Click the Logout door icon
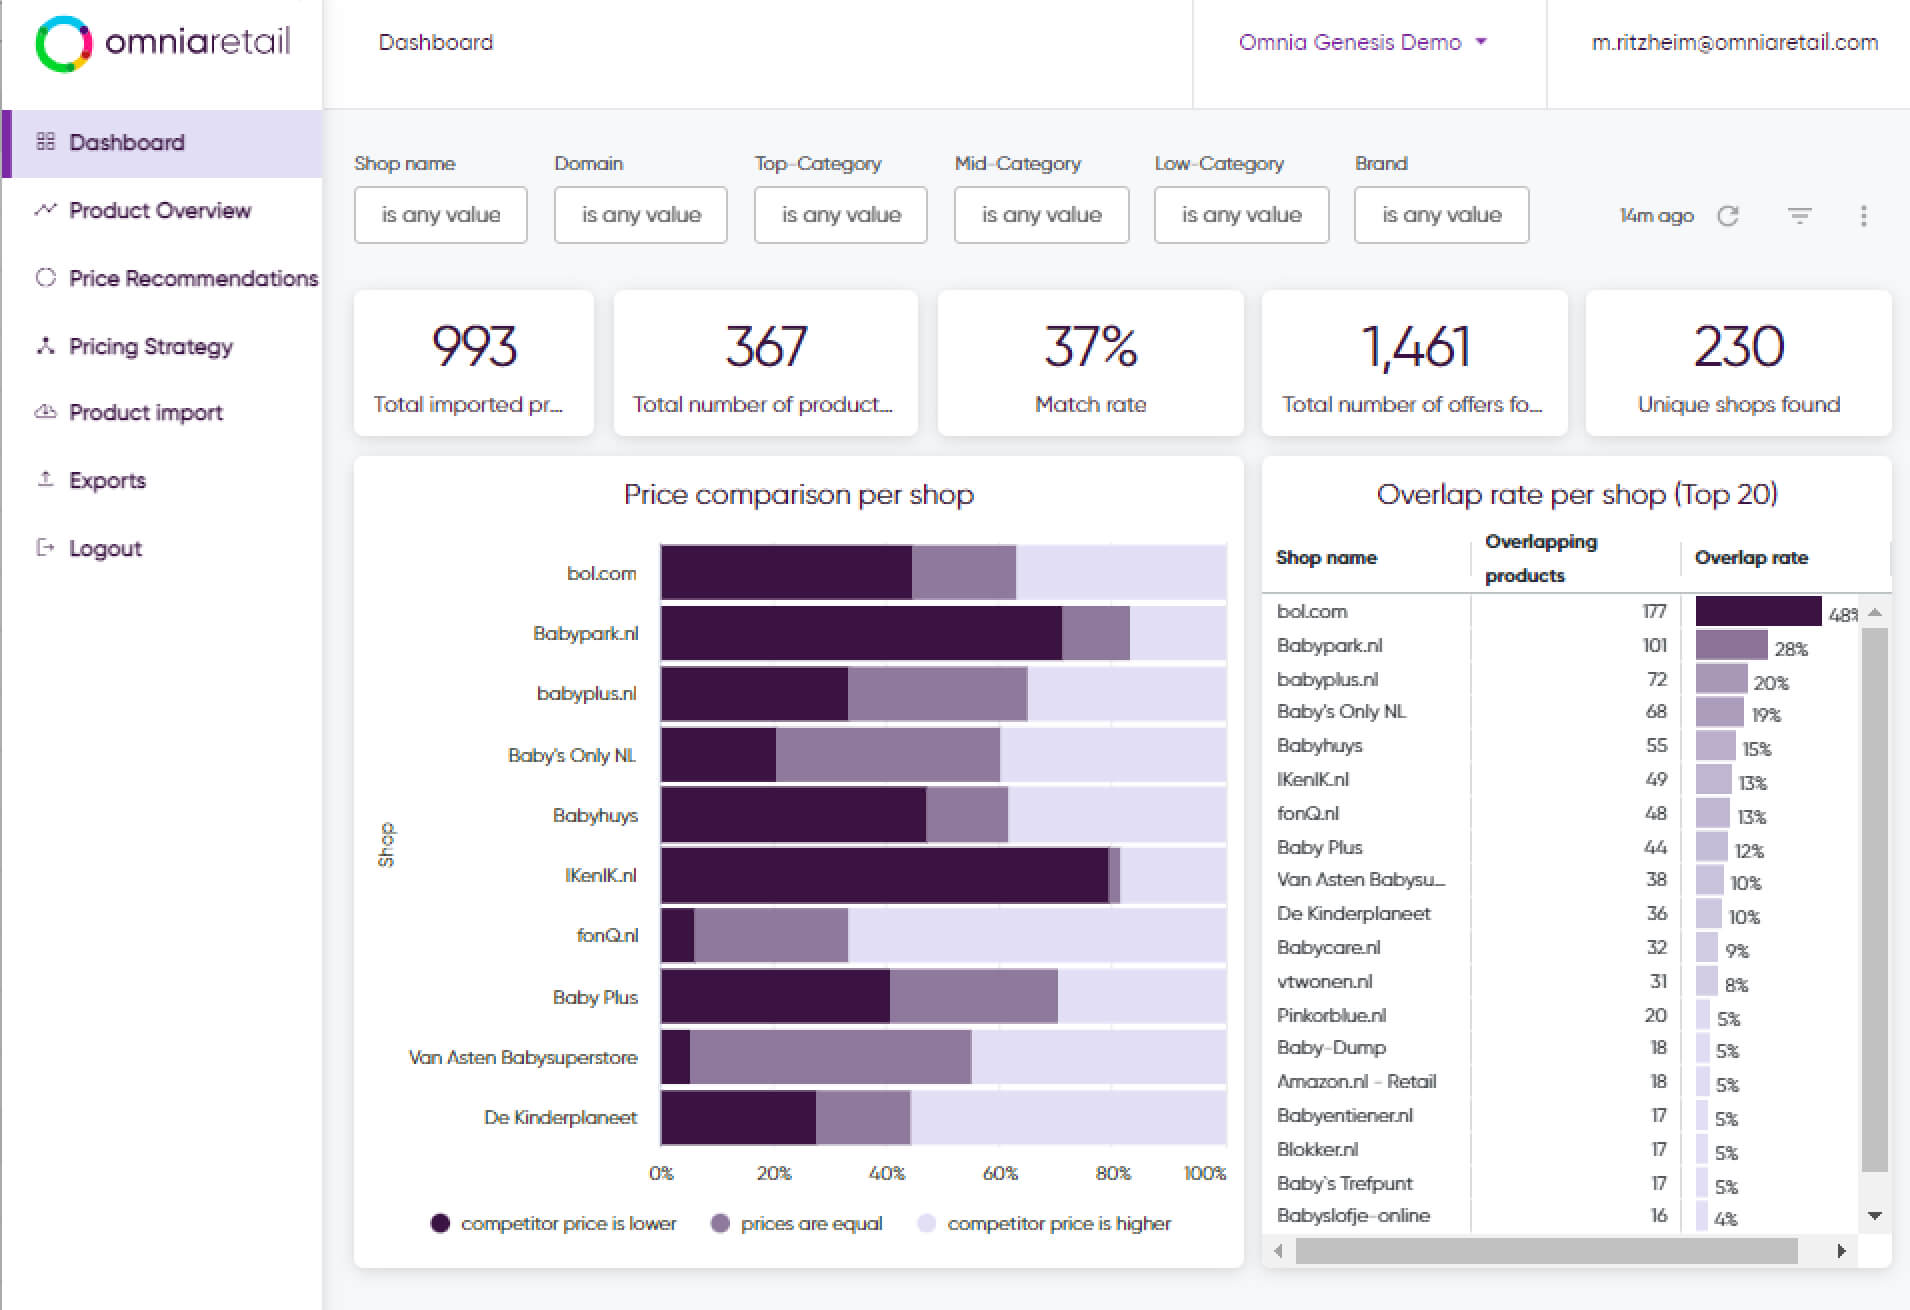 (45, 547)
